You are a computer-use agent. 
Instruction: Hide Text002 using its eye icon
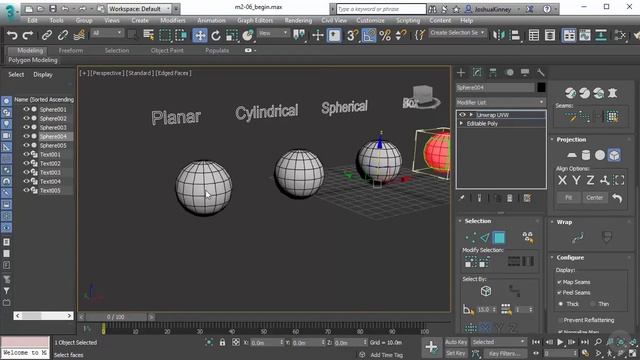click(x=26, y=163)
